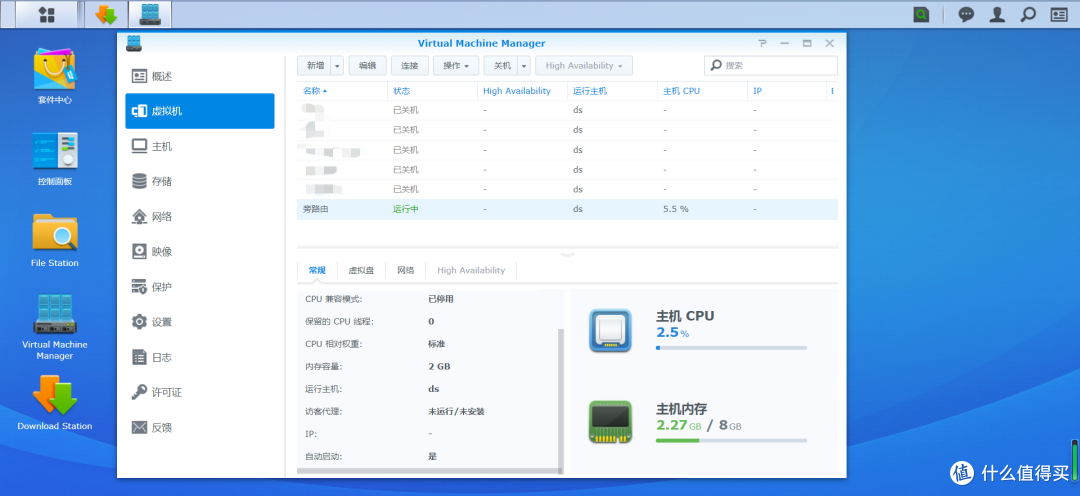Click the 2 GB 内存容量 value

(x=439, y=366)
